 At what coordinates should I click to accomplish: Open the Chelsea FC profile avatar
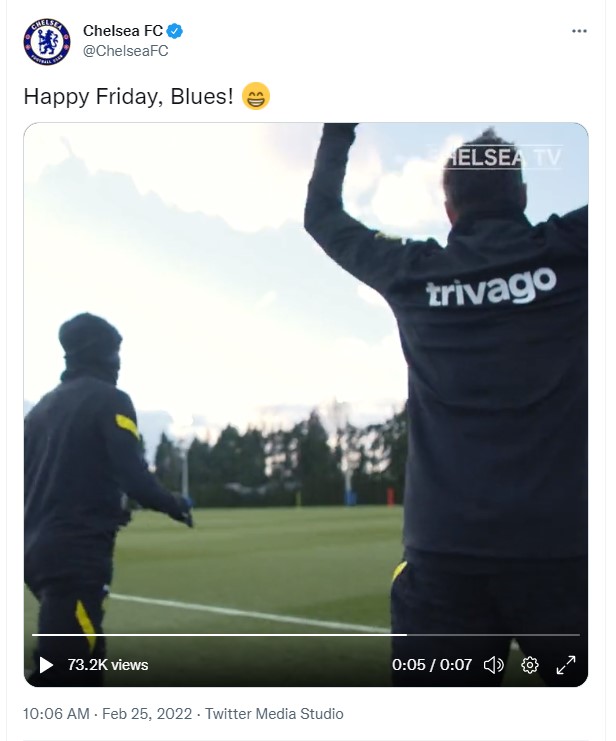pos(47,42)
